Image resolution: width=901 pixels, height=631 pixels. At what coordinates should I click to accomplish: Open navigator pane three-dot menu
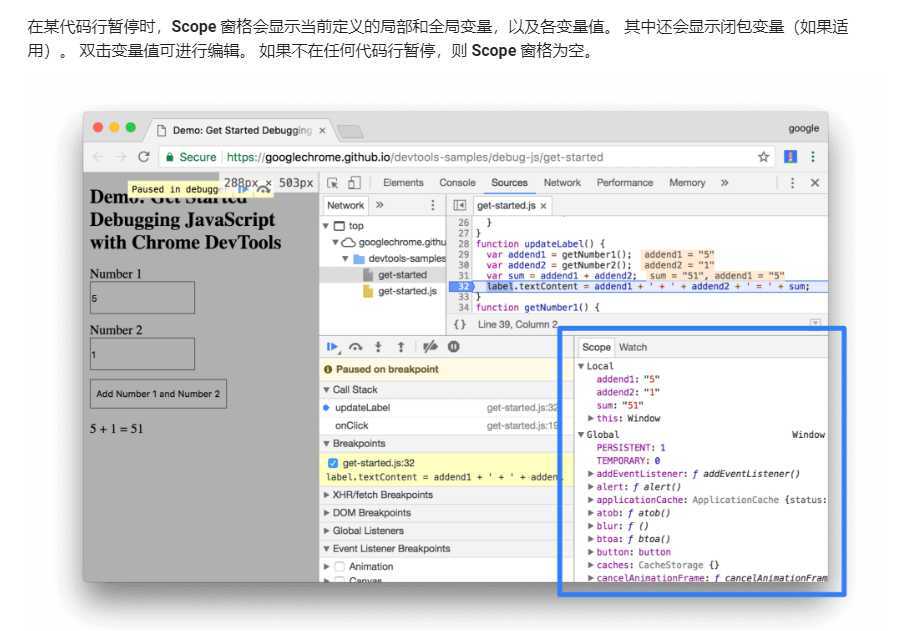[x=433, y=205]
